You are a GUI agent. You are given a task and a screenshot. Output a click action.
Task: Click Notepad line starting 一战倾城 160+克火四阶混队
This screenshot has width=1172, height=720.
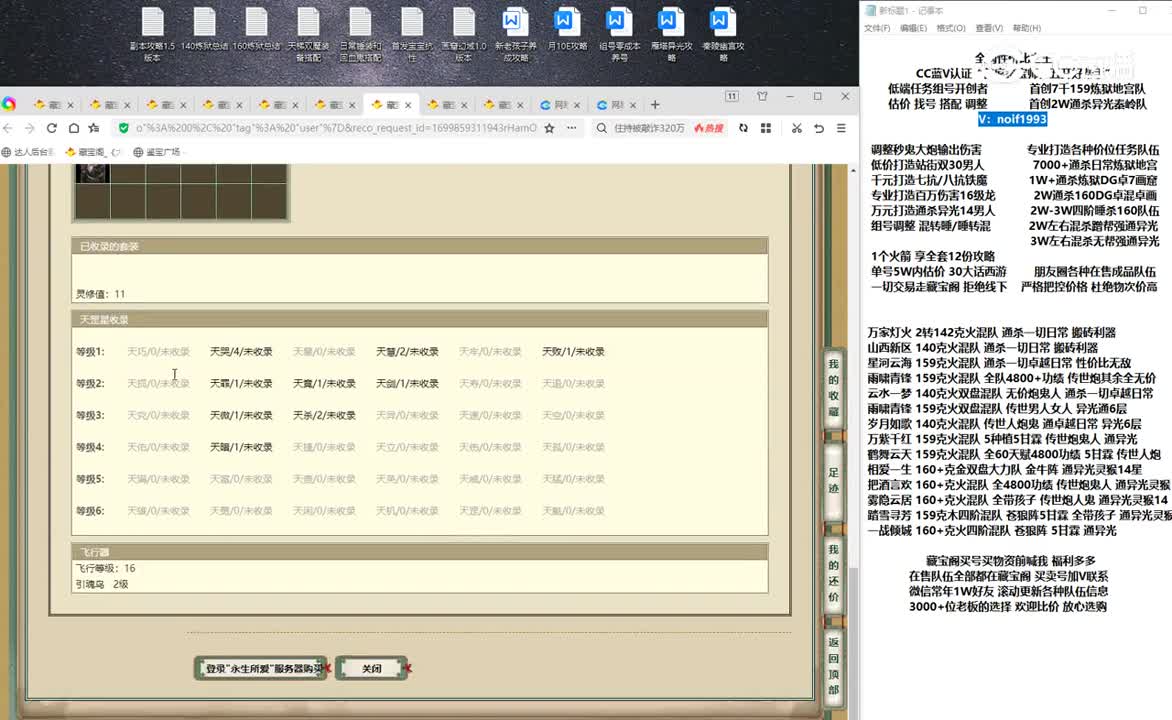pyautogui.click(x=992, y=530)
